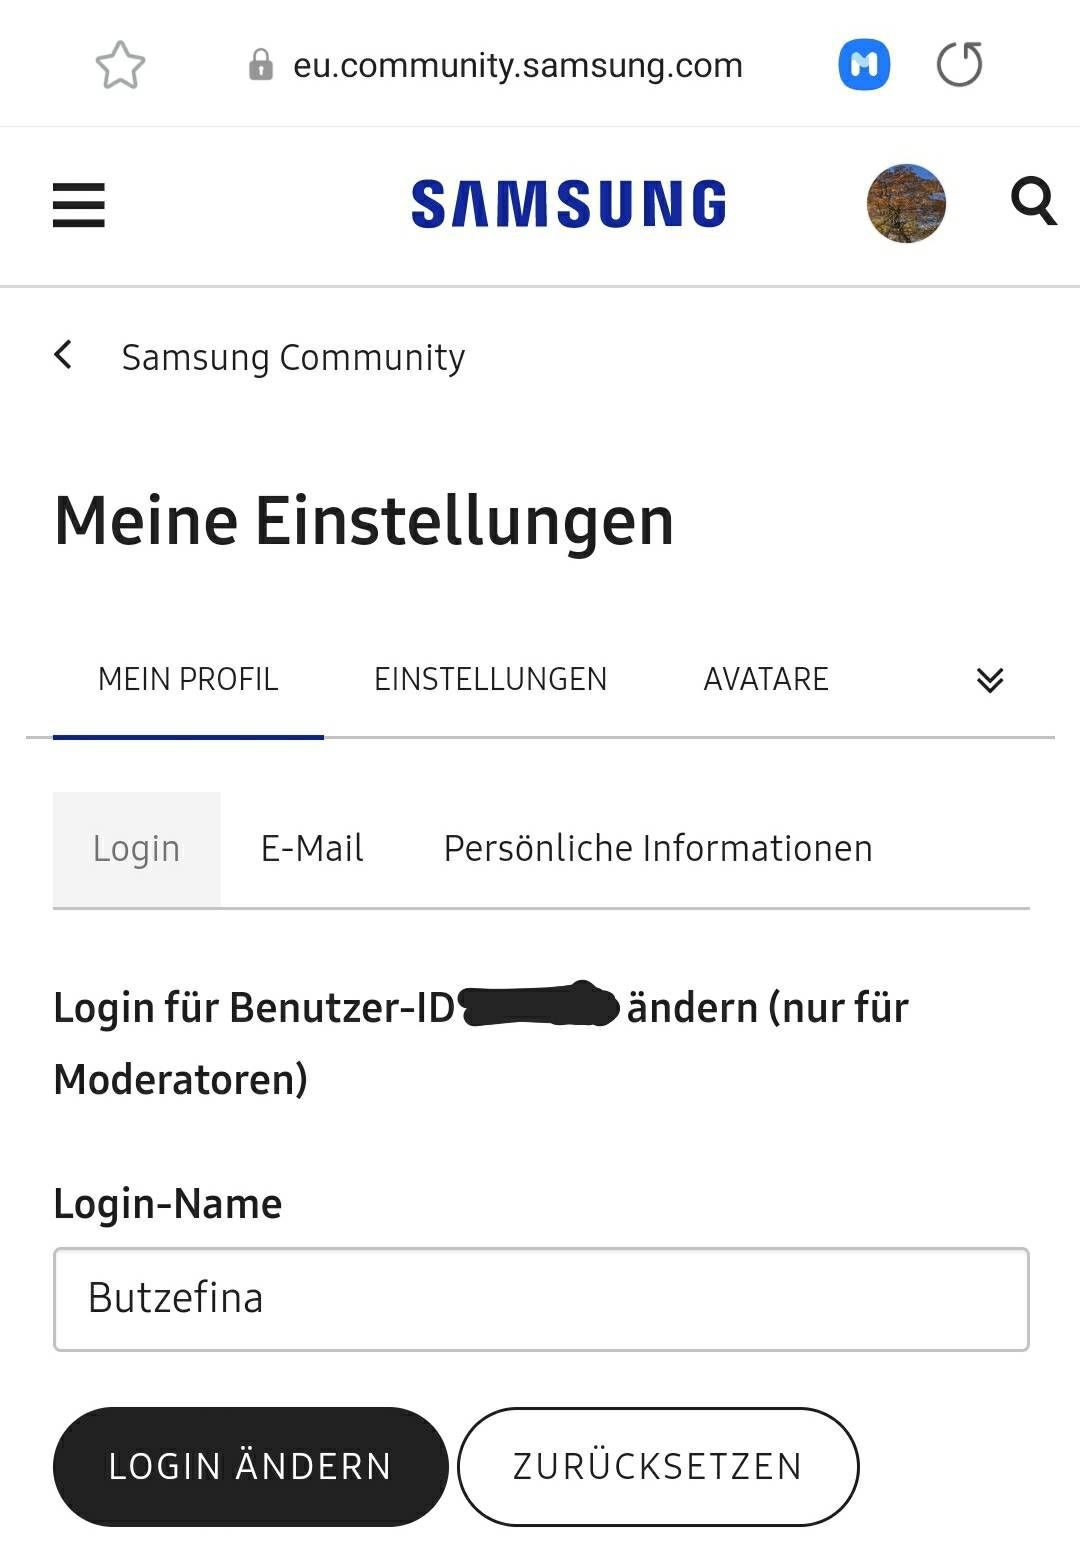This screenshot has width=1080, height=1561.
Task: Switch to the AVATARE tab
Action: pos(766,680)
